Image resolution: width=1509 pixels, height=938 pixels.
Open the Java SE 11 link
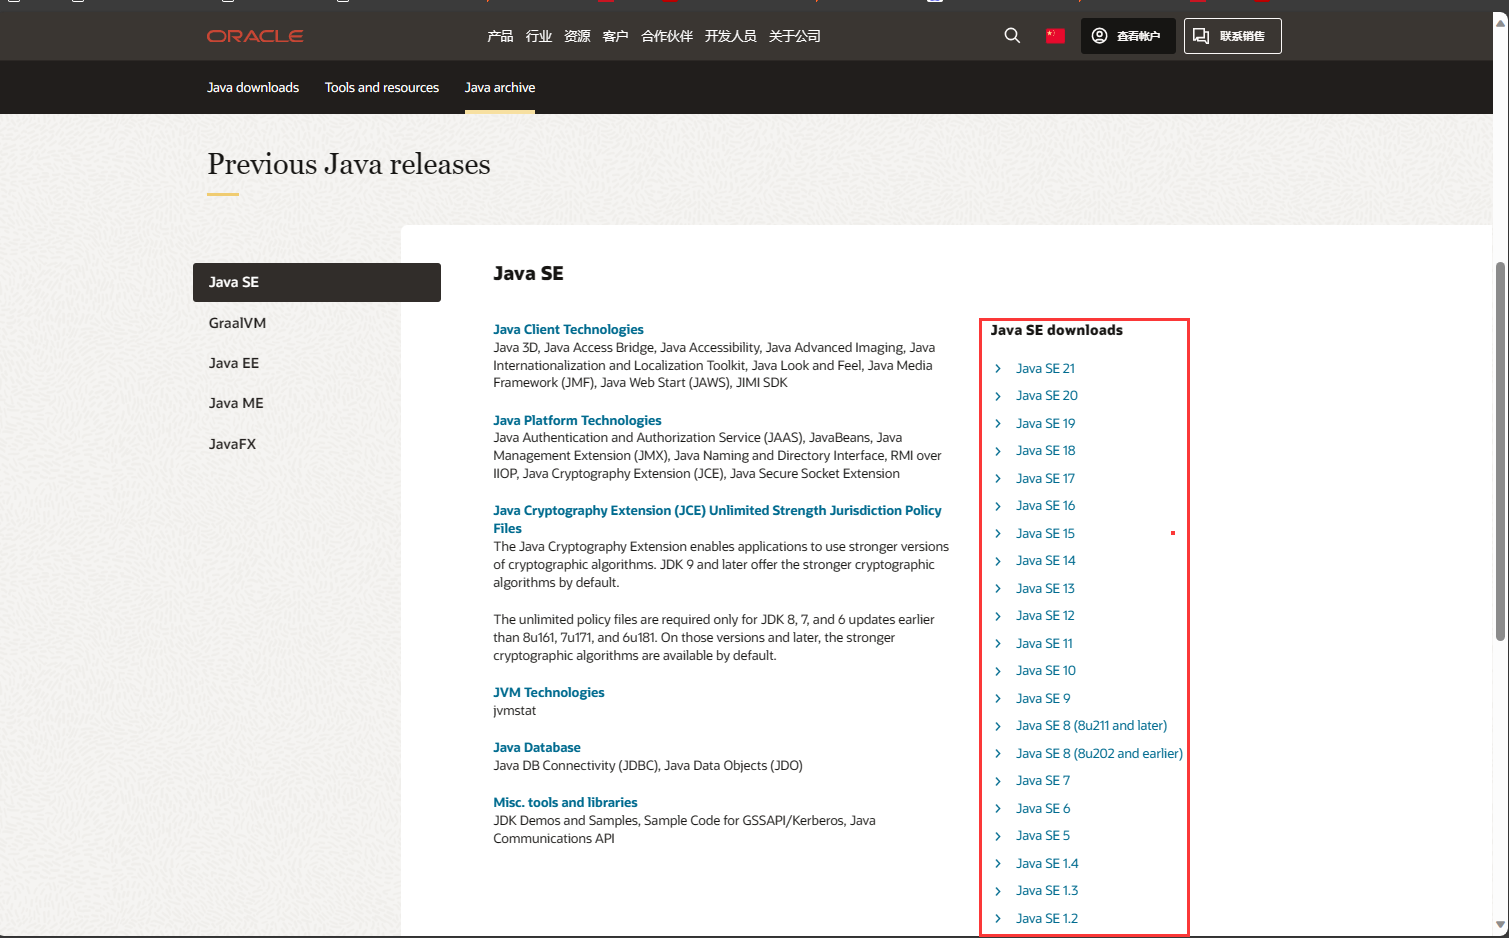coord(1044,643)
